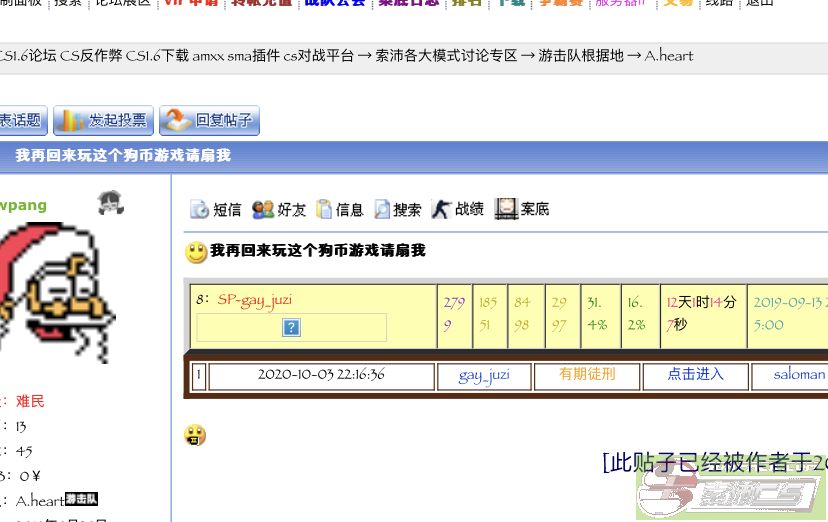Click the yellow smiley icon beside the post title
This screenshot has height=522, width=828.
click(196, 252)
